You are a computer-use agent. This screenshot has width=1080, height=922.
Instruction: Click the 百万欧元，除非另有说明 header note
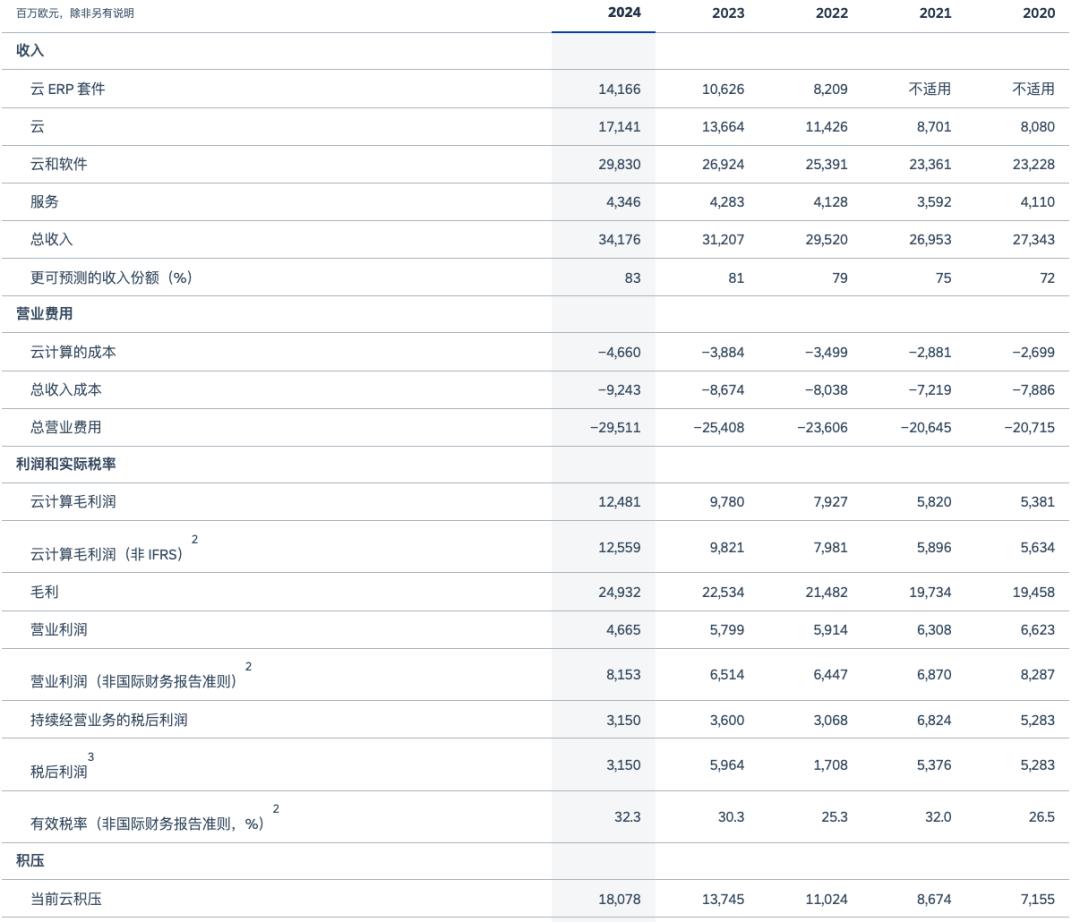pos(75,14)
